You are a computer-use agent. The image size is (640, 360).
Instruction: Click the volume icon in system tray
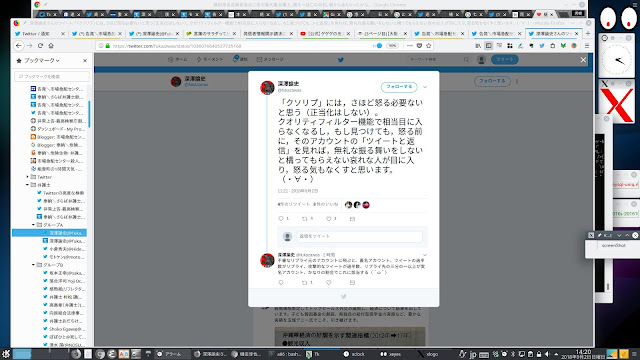point(547,354)
